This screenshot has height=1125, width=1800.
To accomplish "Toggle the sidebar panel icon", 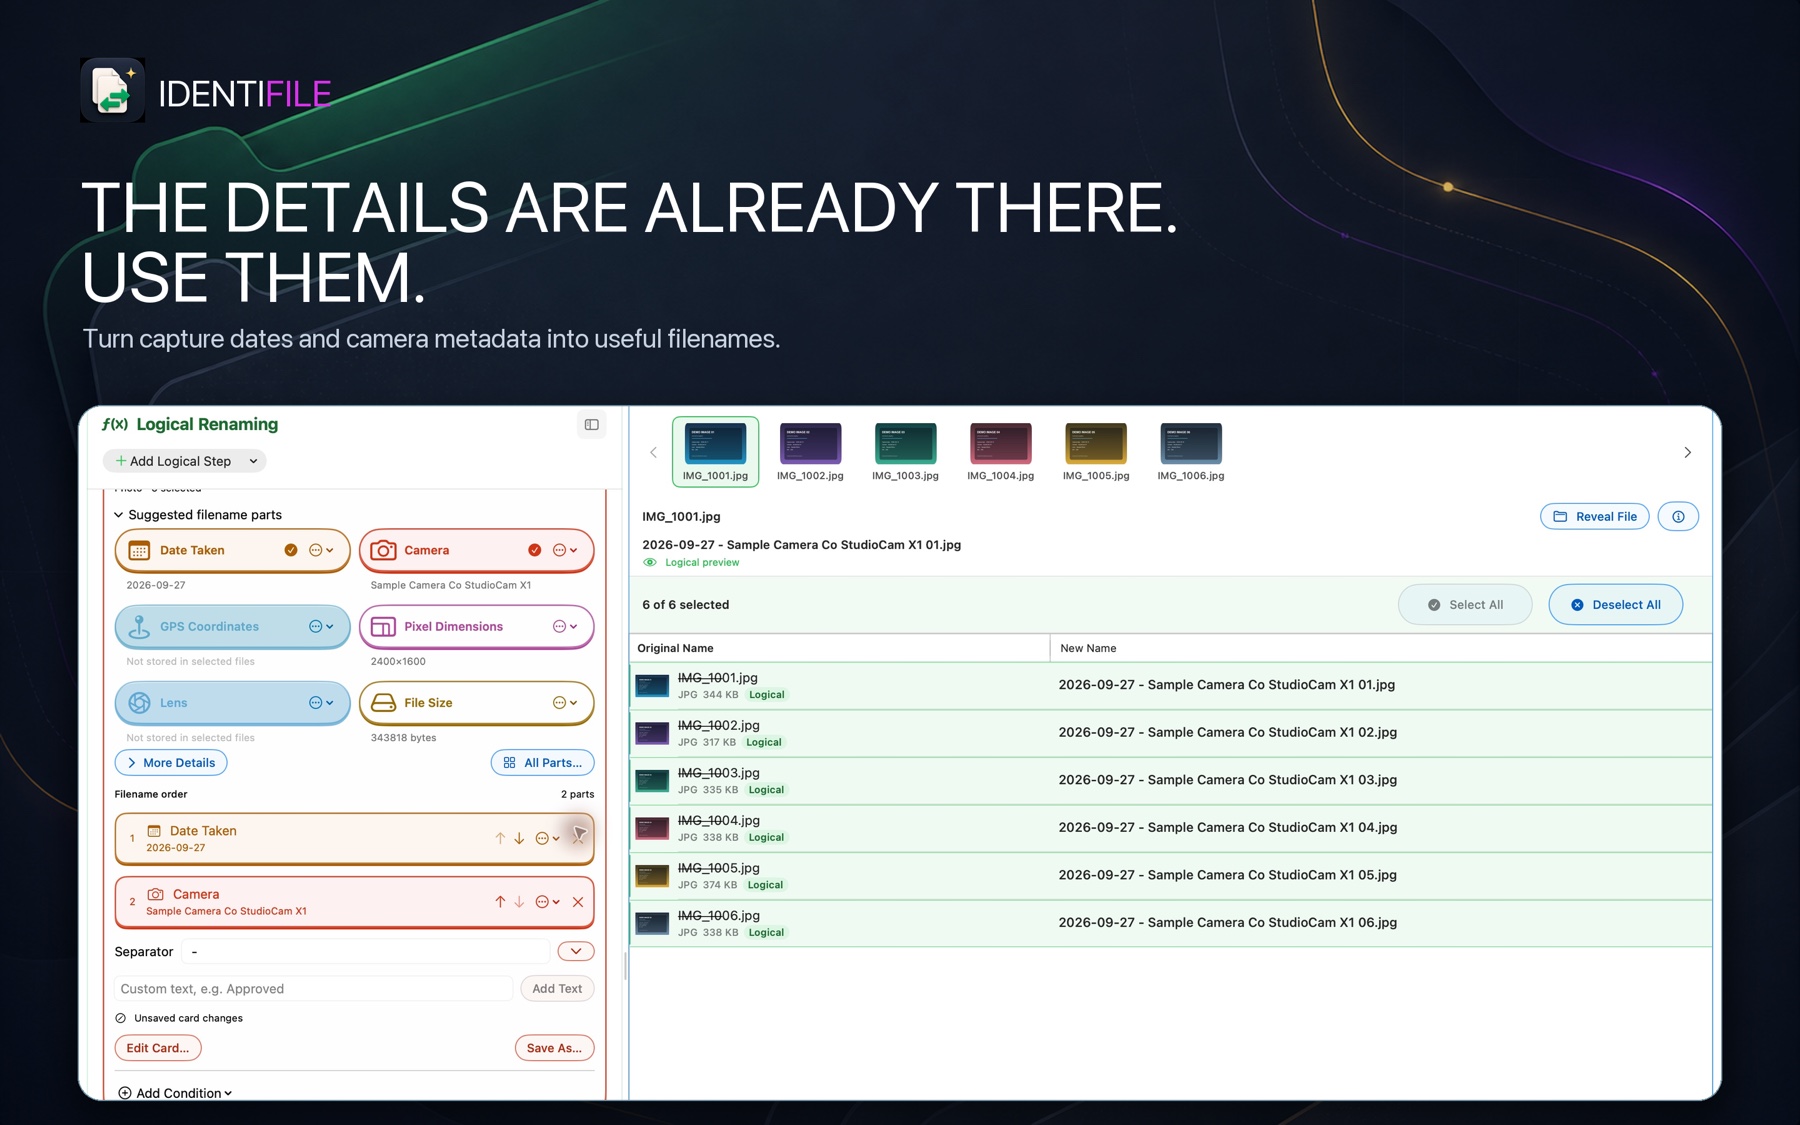I will tap(592, 425).
